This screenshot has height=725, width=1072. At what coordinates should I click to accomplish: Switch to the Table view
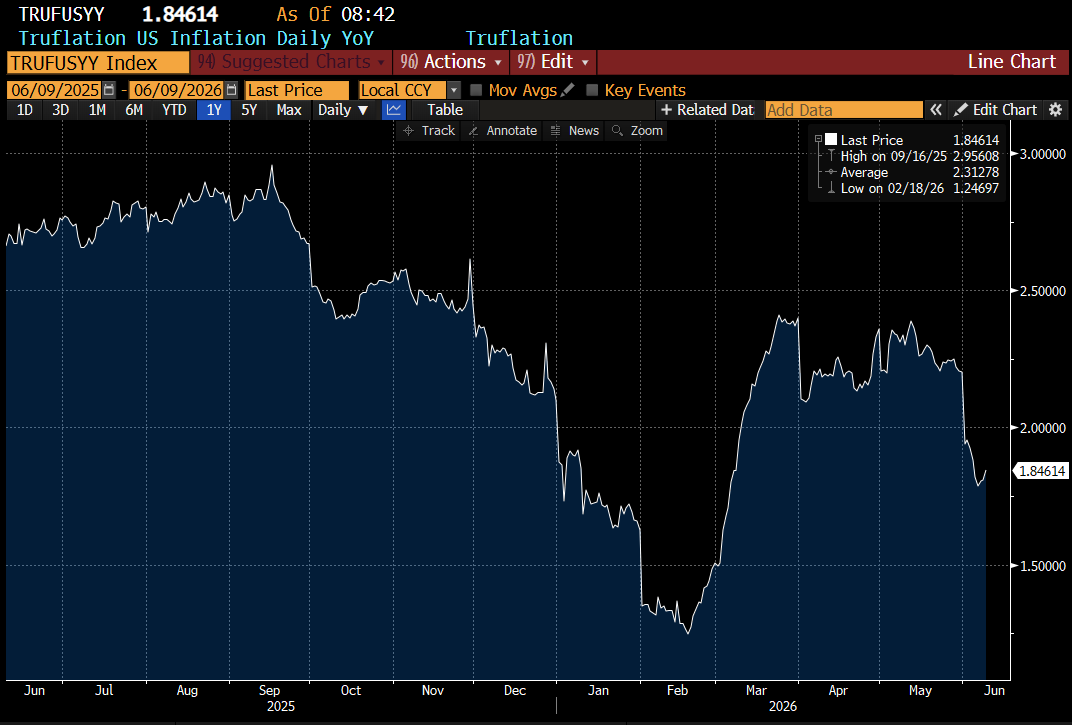[x=444, y=109]
